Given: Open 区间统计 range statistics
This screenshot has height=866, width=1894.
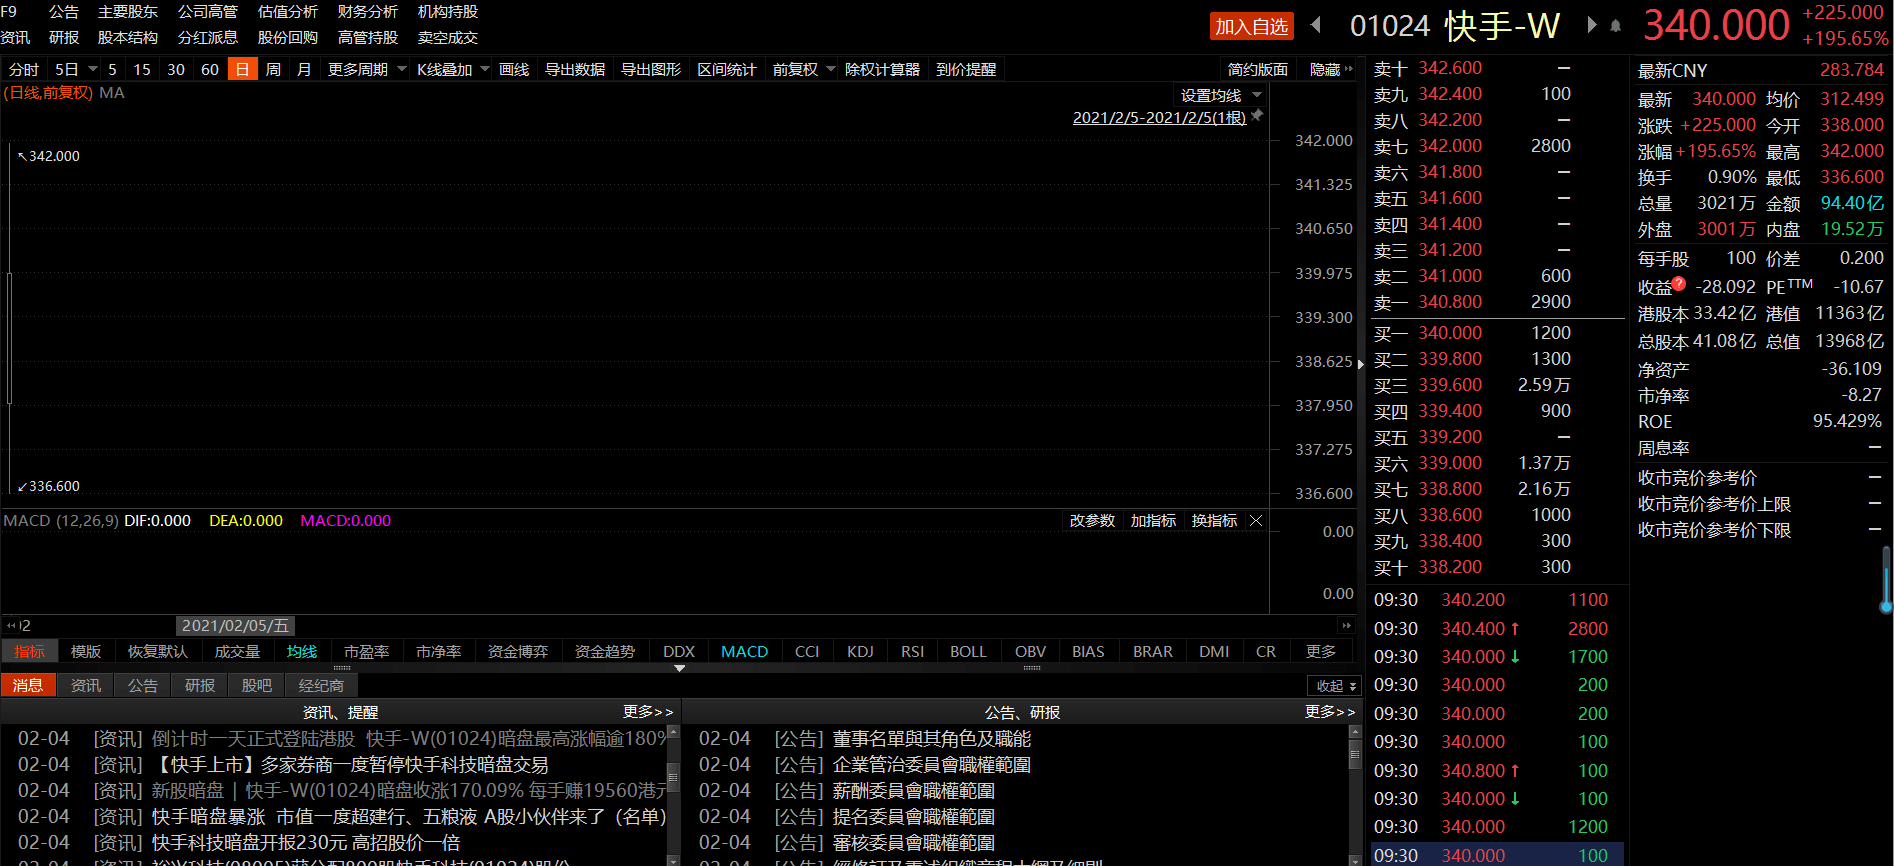Looking at the screenshot, I should 727,69.
